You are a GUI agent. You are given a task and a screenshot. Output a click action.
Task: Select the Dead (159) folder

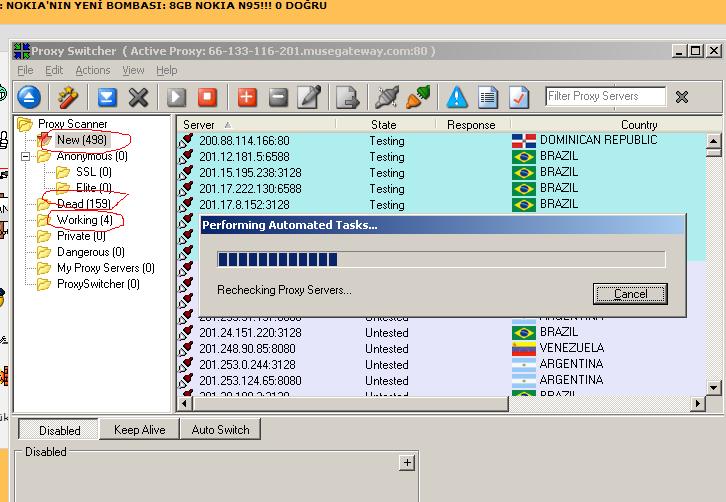pyautogui.click(x=84, y=204)
